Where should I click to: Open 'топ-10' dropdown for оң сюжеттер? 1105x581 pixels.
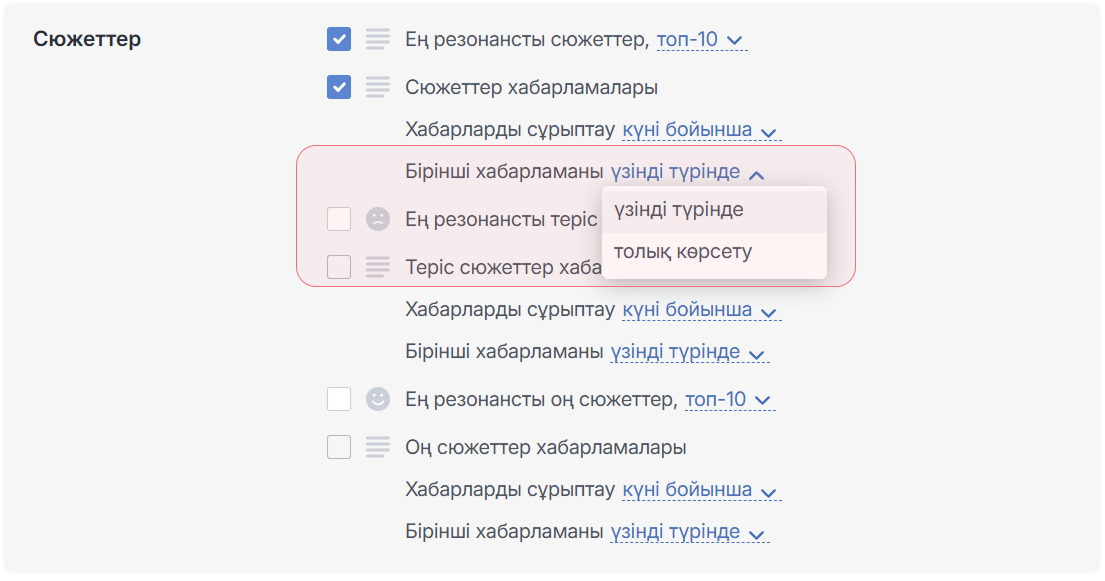(x=728, y=400)
